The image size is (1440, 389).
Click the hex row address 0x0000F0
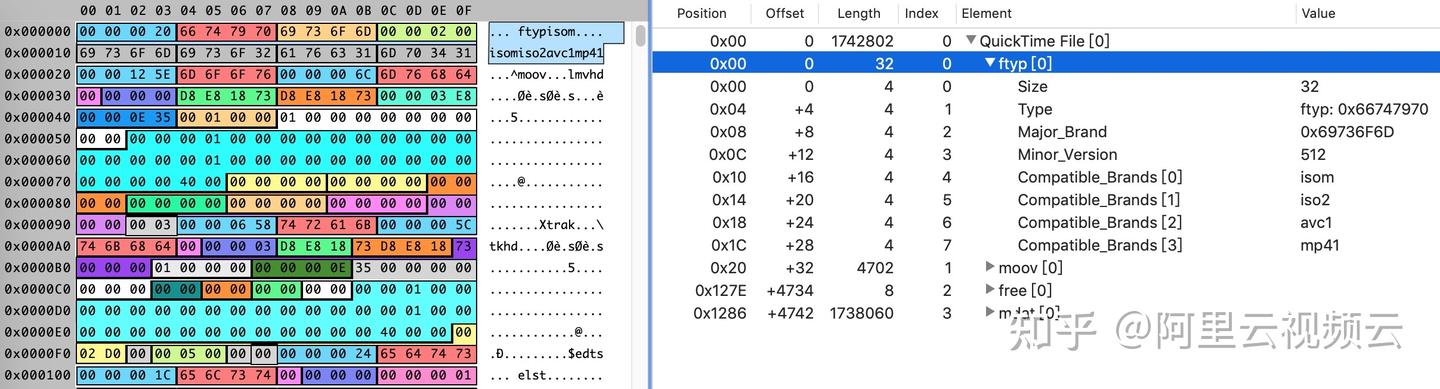coord(37,354)
